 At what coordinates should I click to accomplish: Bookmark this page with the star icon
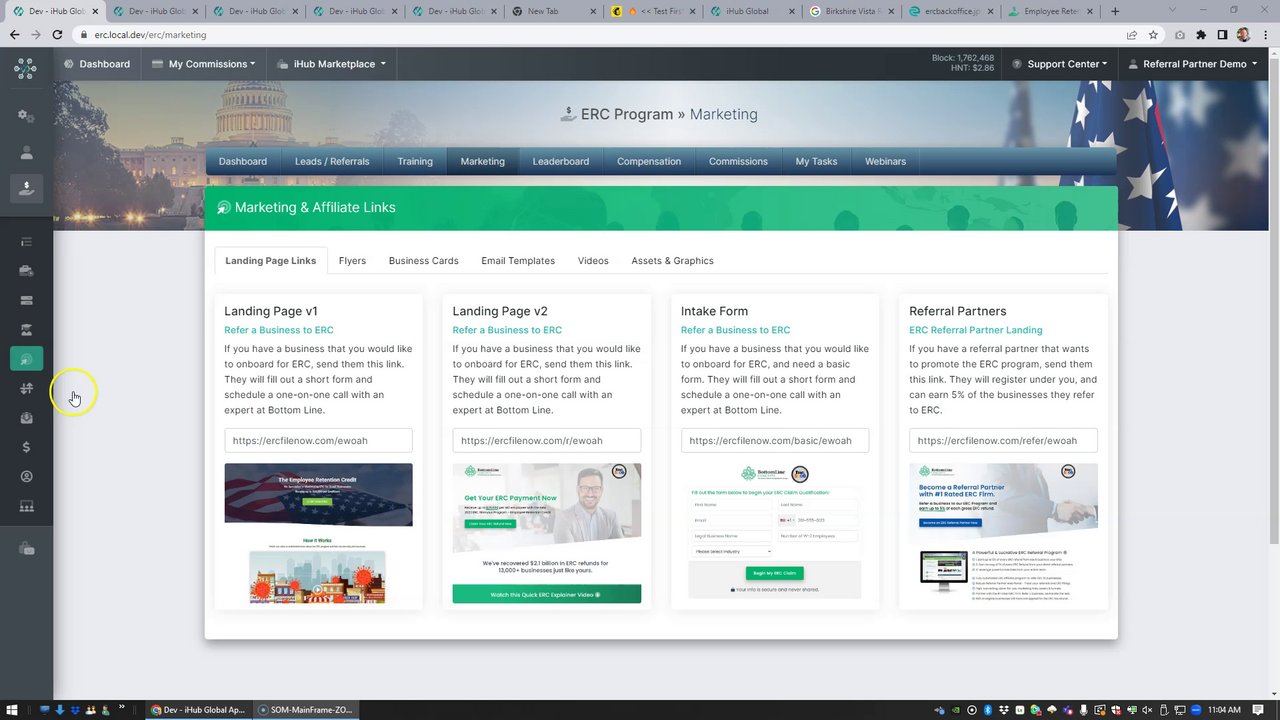point(1153,34)
